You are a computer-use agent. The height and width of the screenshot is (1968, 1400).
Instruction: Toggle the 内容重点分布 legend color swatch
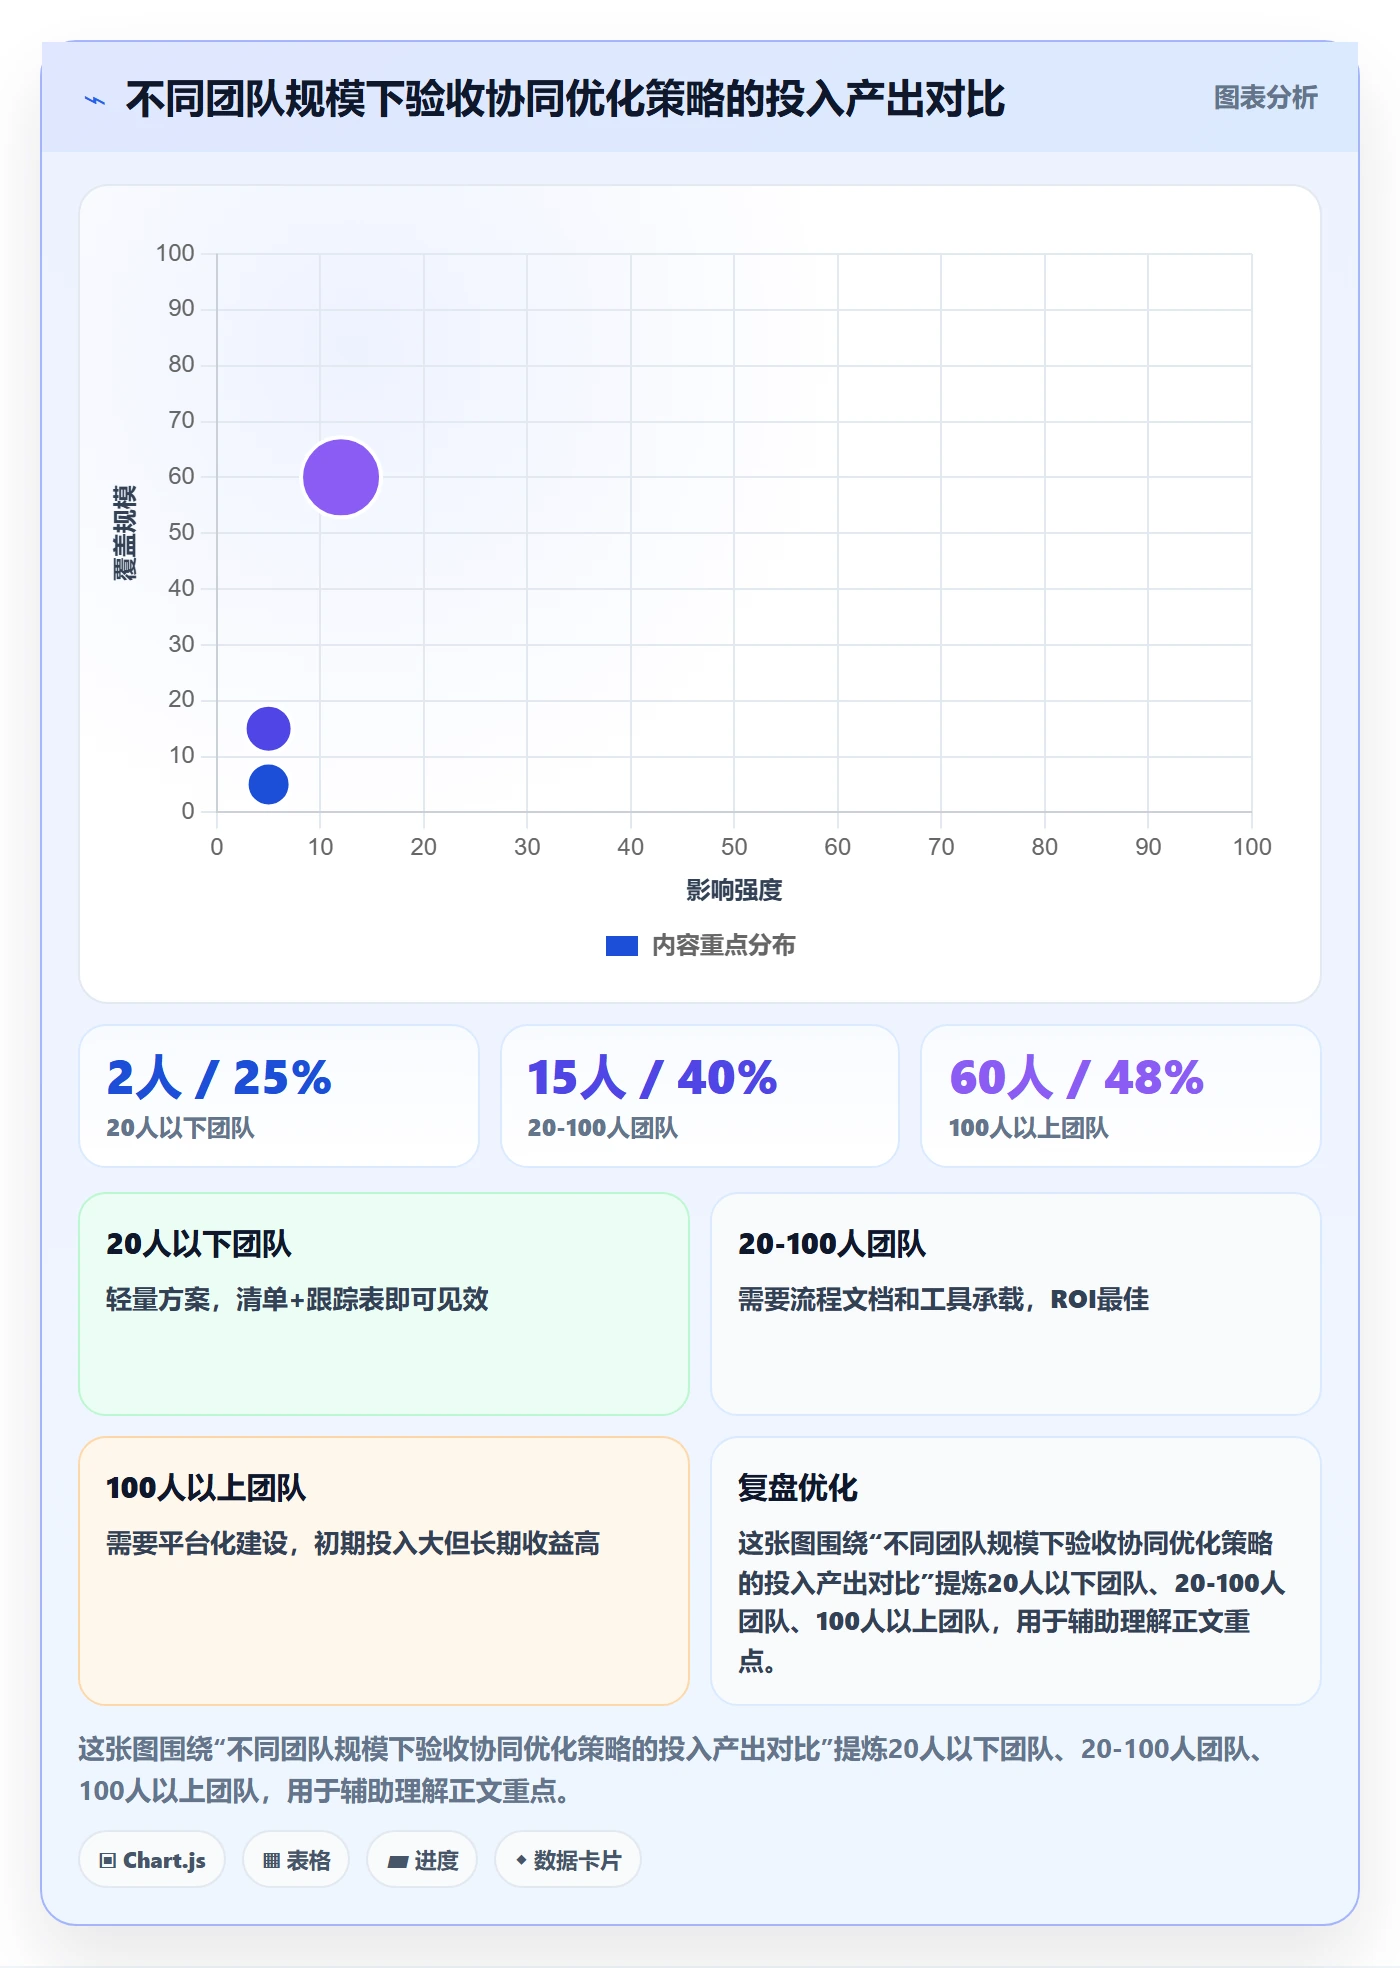click(x=622, y=946)
